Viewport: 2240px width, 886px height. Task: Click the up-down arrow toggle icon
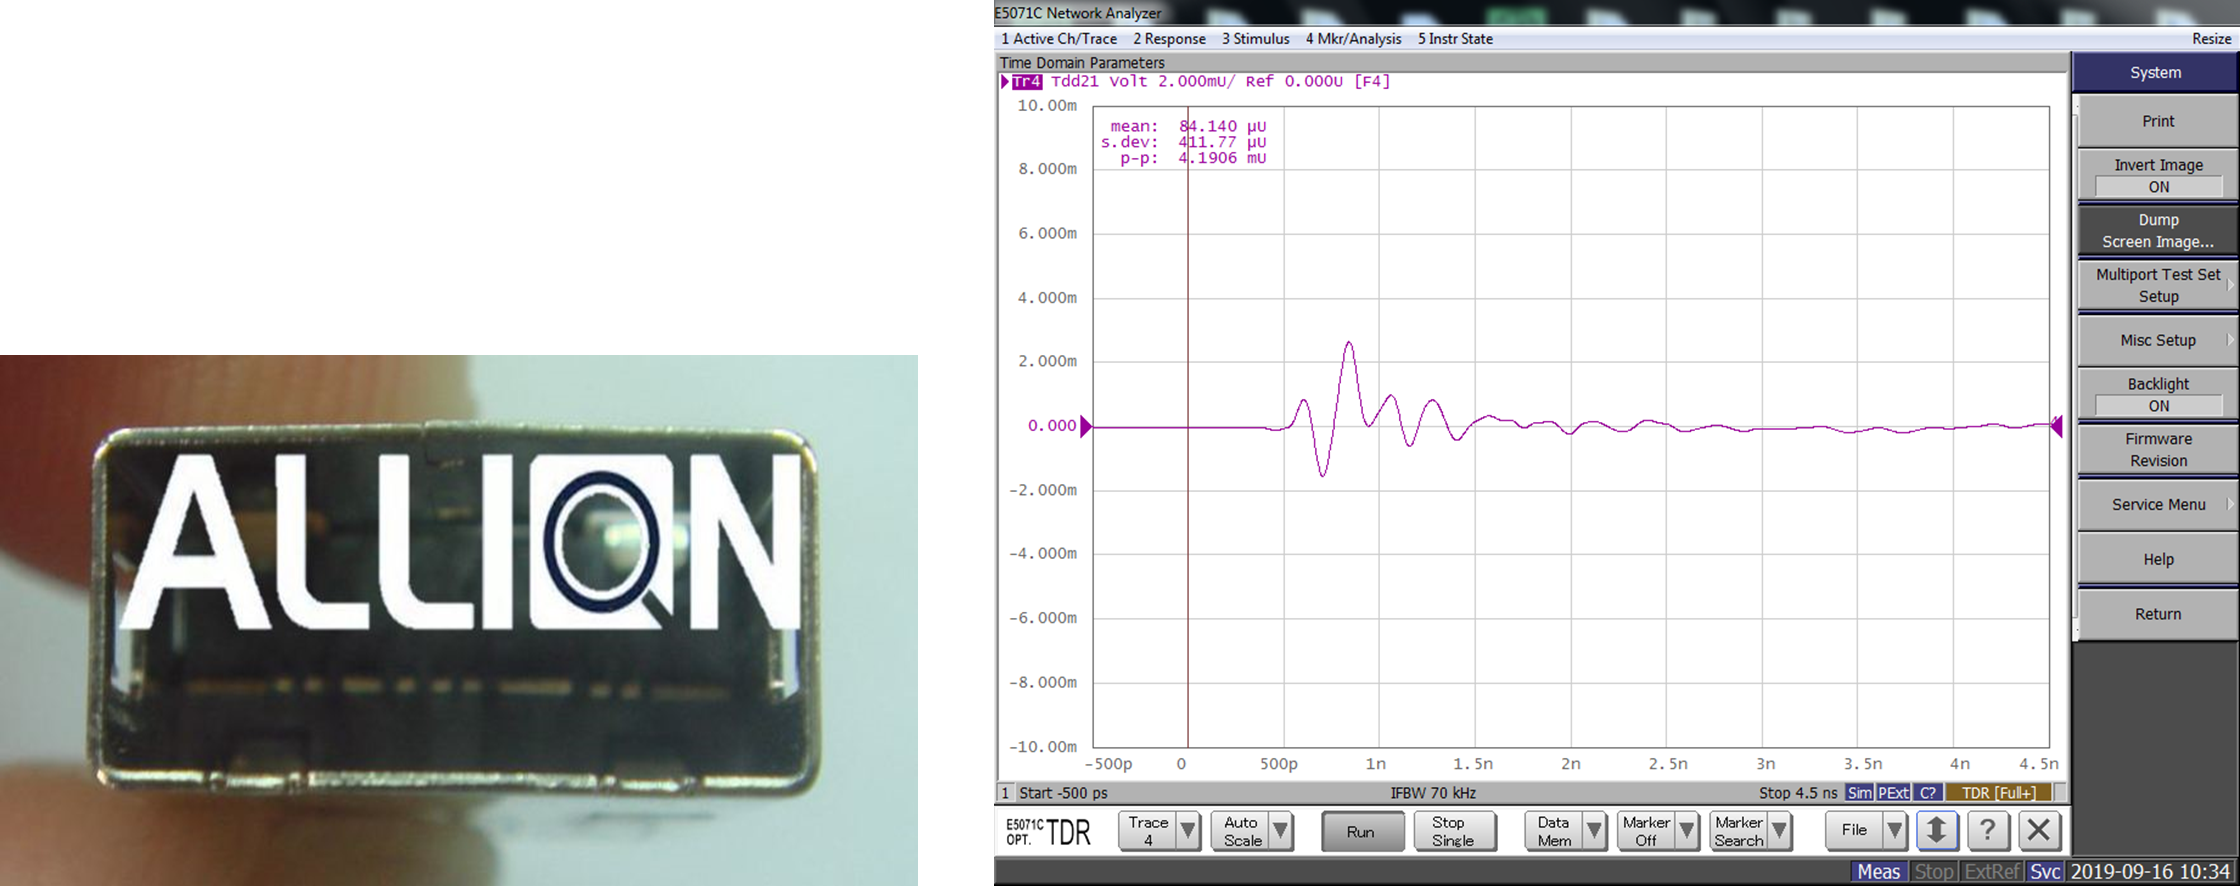1936,830
